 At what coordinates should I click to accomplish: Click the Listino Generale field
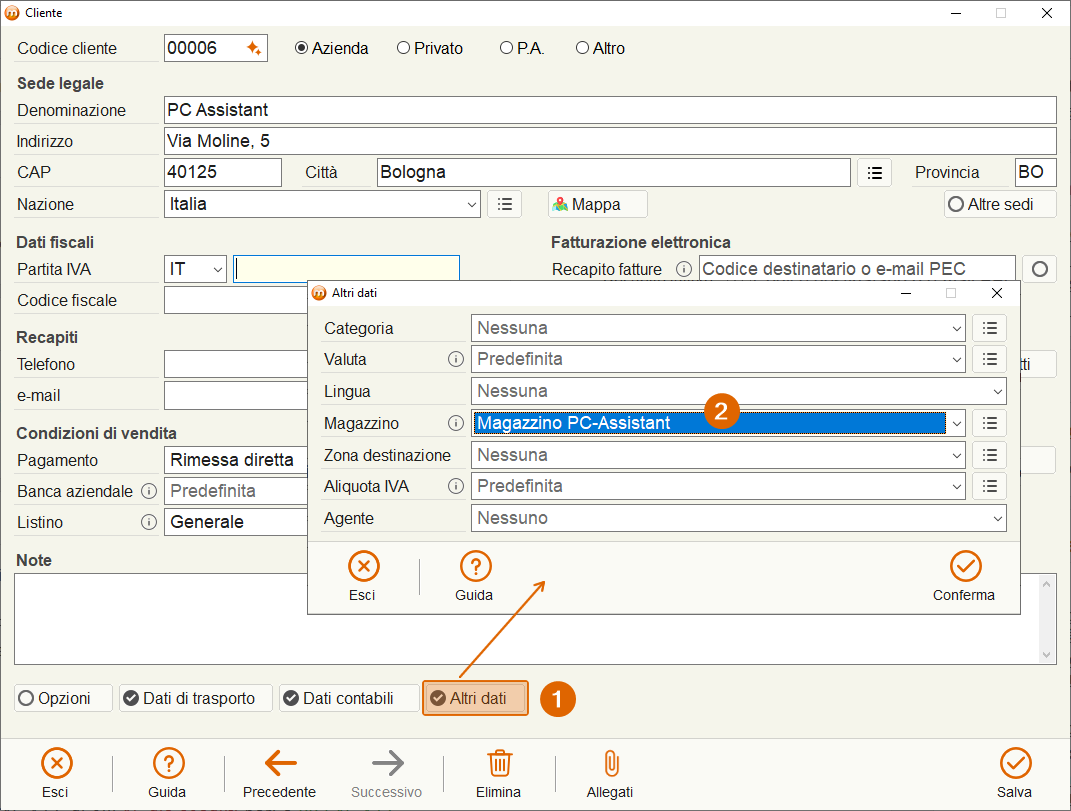236,522
